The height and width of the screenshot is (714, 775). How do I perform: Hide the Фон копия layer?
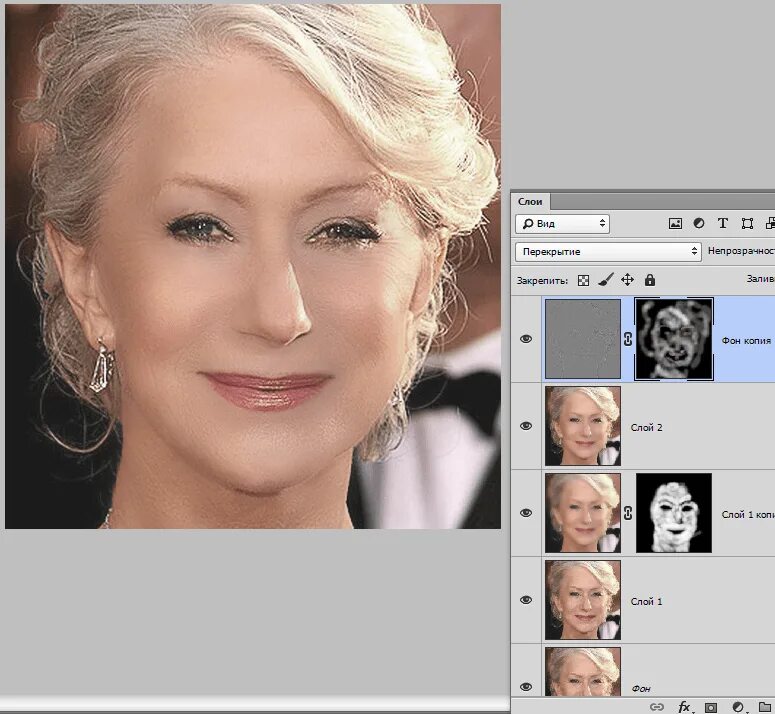526,339
